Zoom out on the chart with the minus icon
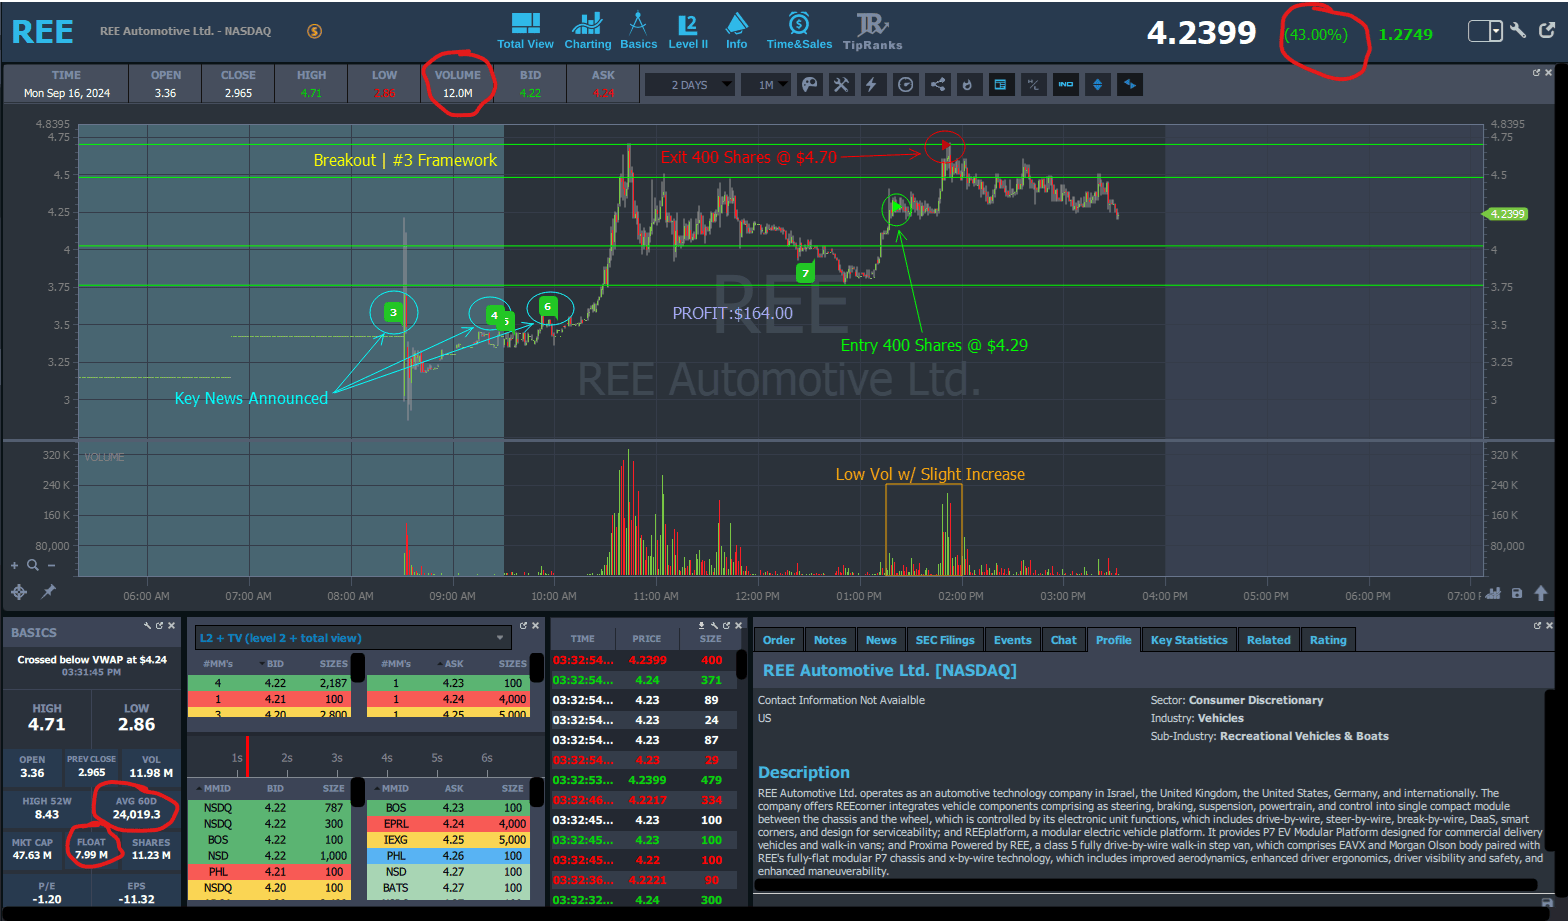 (x=51, y=565)
